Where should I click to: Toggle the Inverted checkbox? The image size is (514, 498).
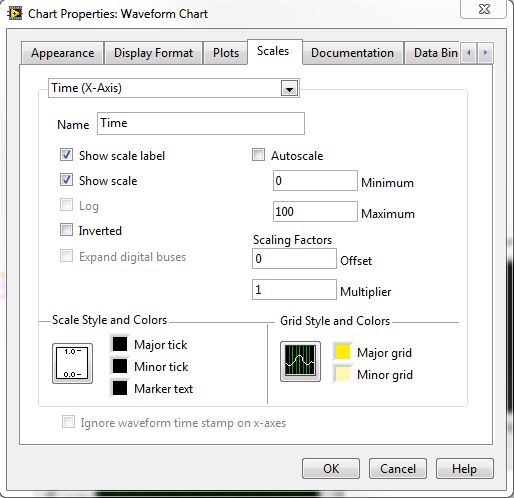click(66, 230)
